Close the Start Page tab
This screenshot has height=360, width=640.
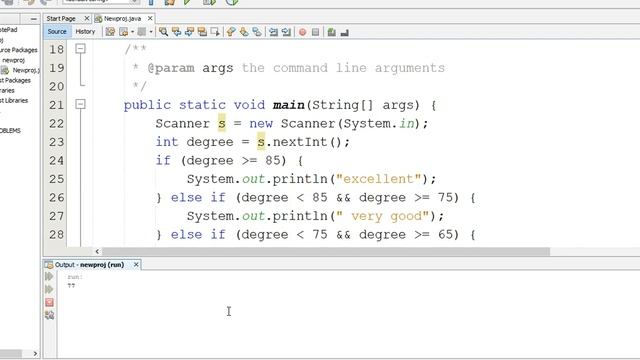pos(87,18)
